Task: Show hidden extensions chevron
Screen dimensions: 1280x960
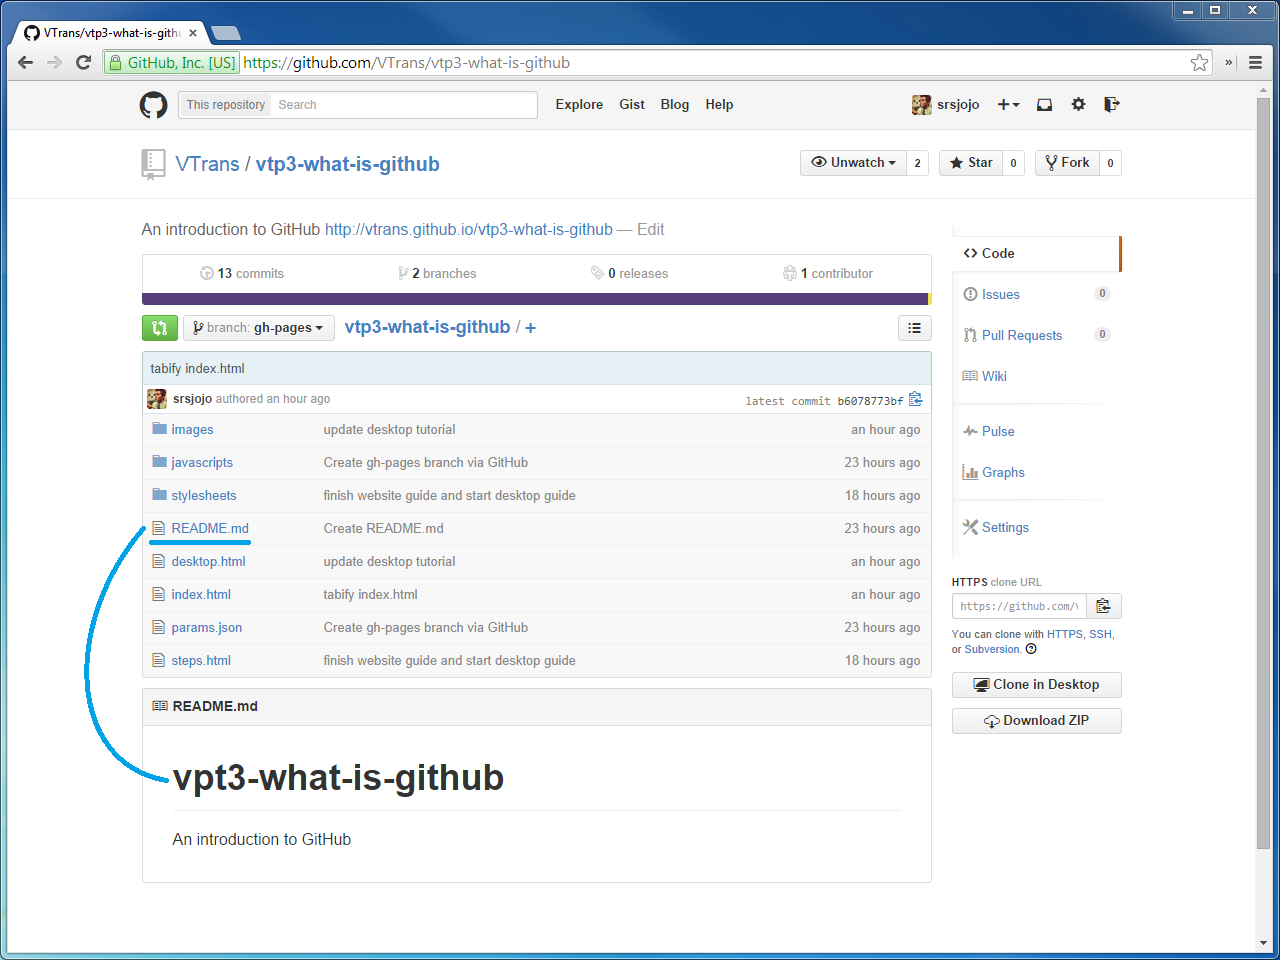Action: coord(1229,62)
